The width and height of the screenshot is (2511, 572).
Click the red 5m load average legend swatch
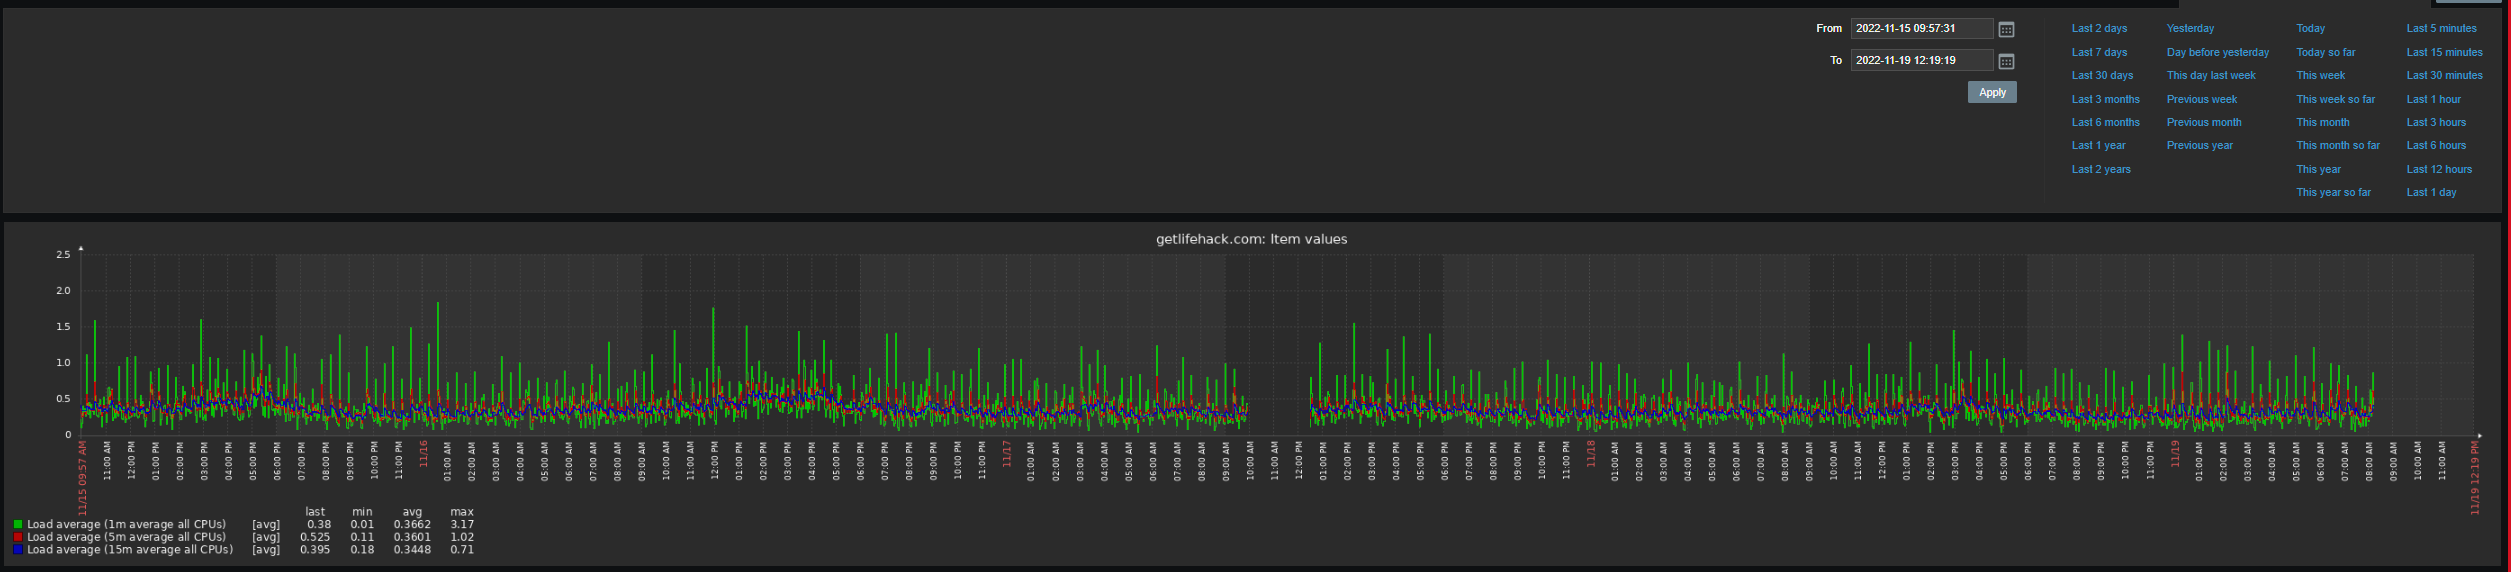[18, 537]
